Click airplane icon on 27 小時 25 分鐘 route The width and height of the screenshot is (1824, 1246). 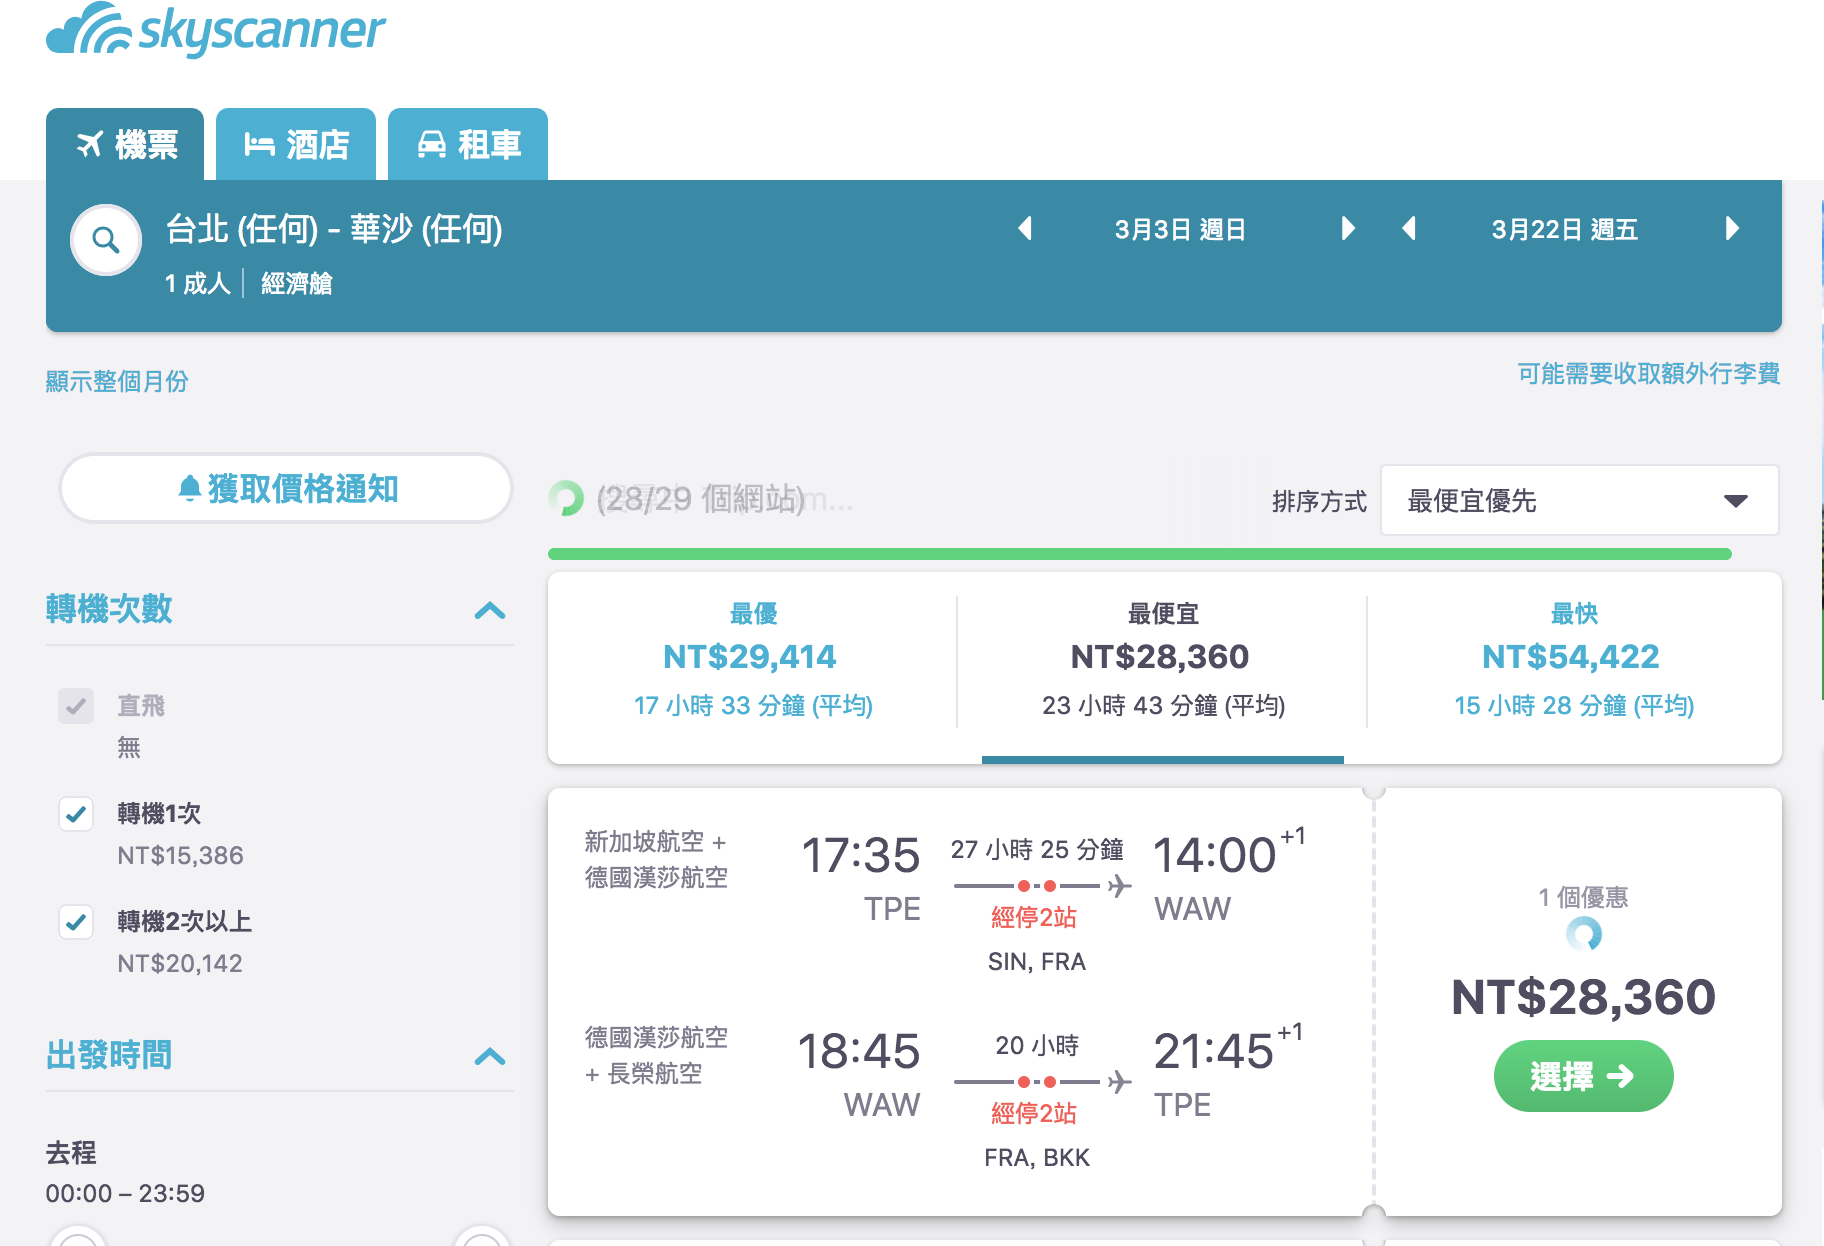pos(1119,886)
